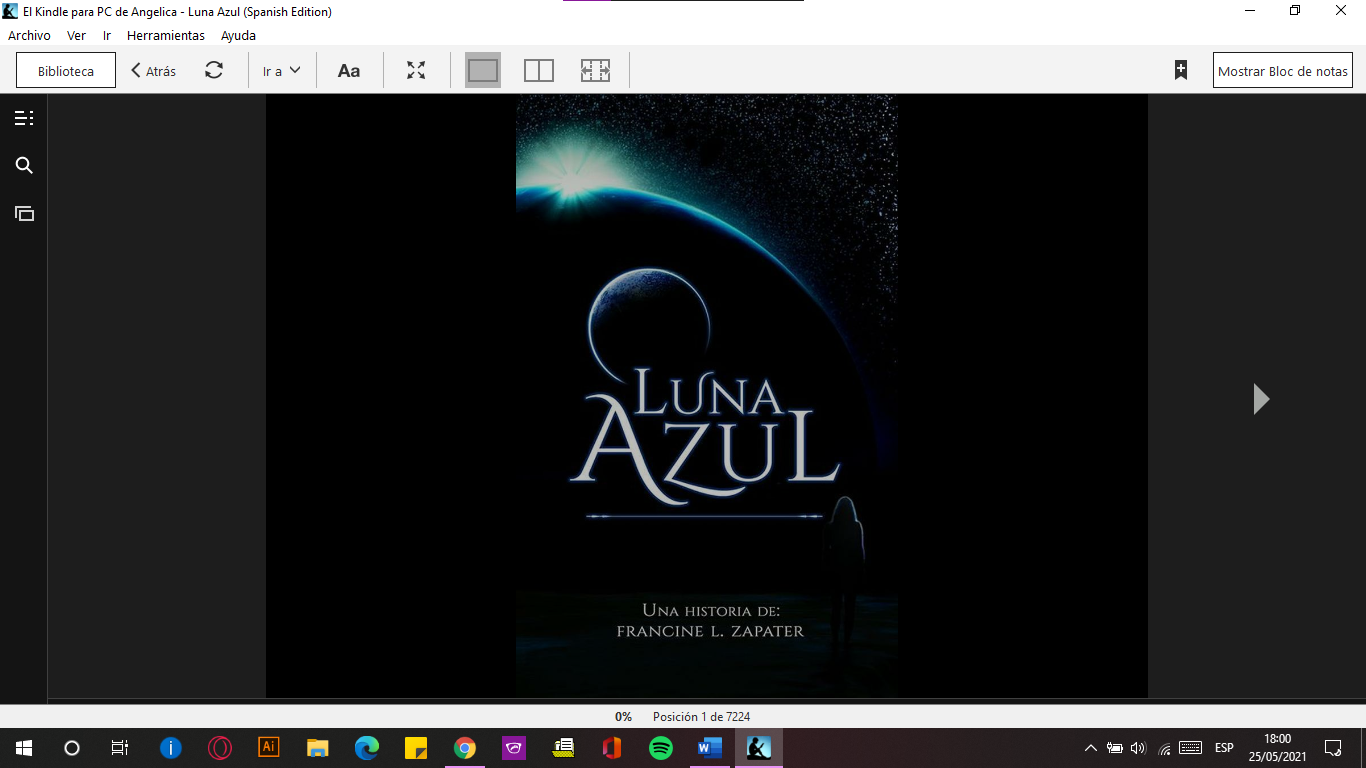
Task: Open Windows Start menu
Action: 24,747
